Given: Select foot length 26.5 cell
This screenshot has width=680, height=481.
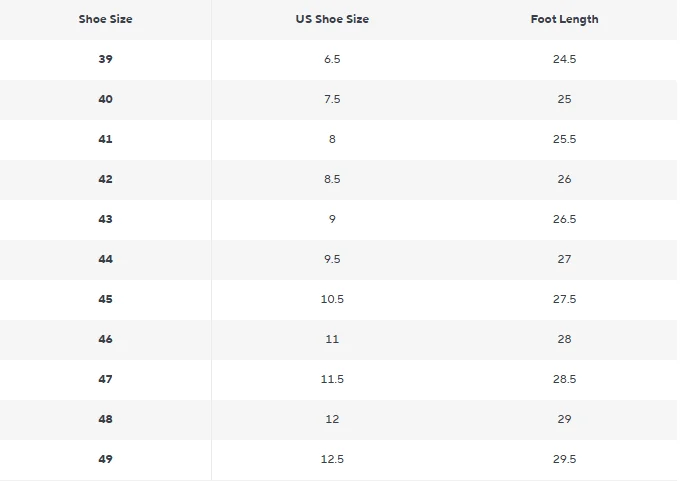Looking at the screenshot, I should point(564,220).
